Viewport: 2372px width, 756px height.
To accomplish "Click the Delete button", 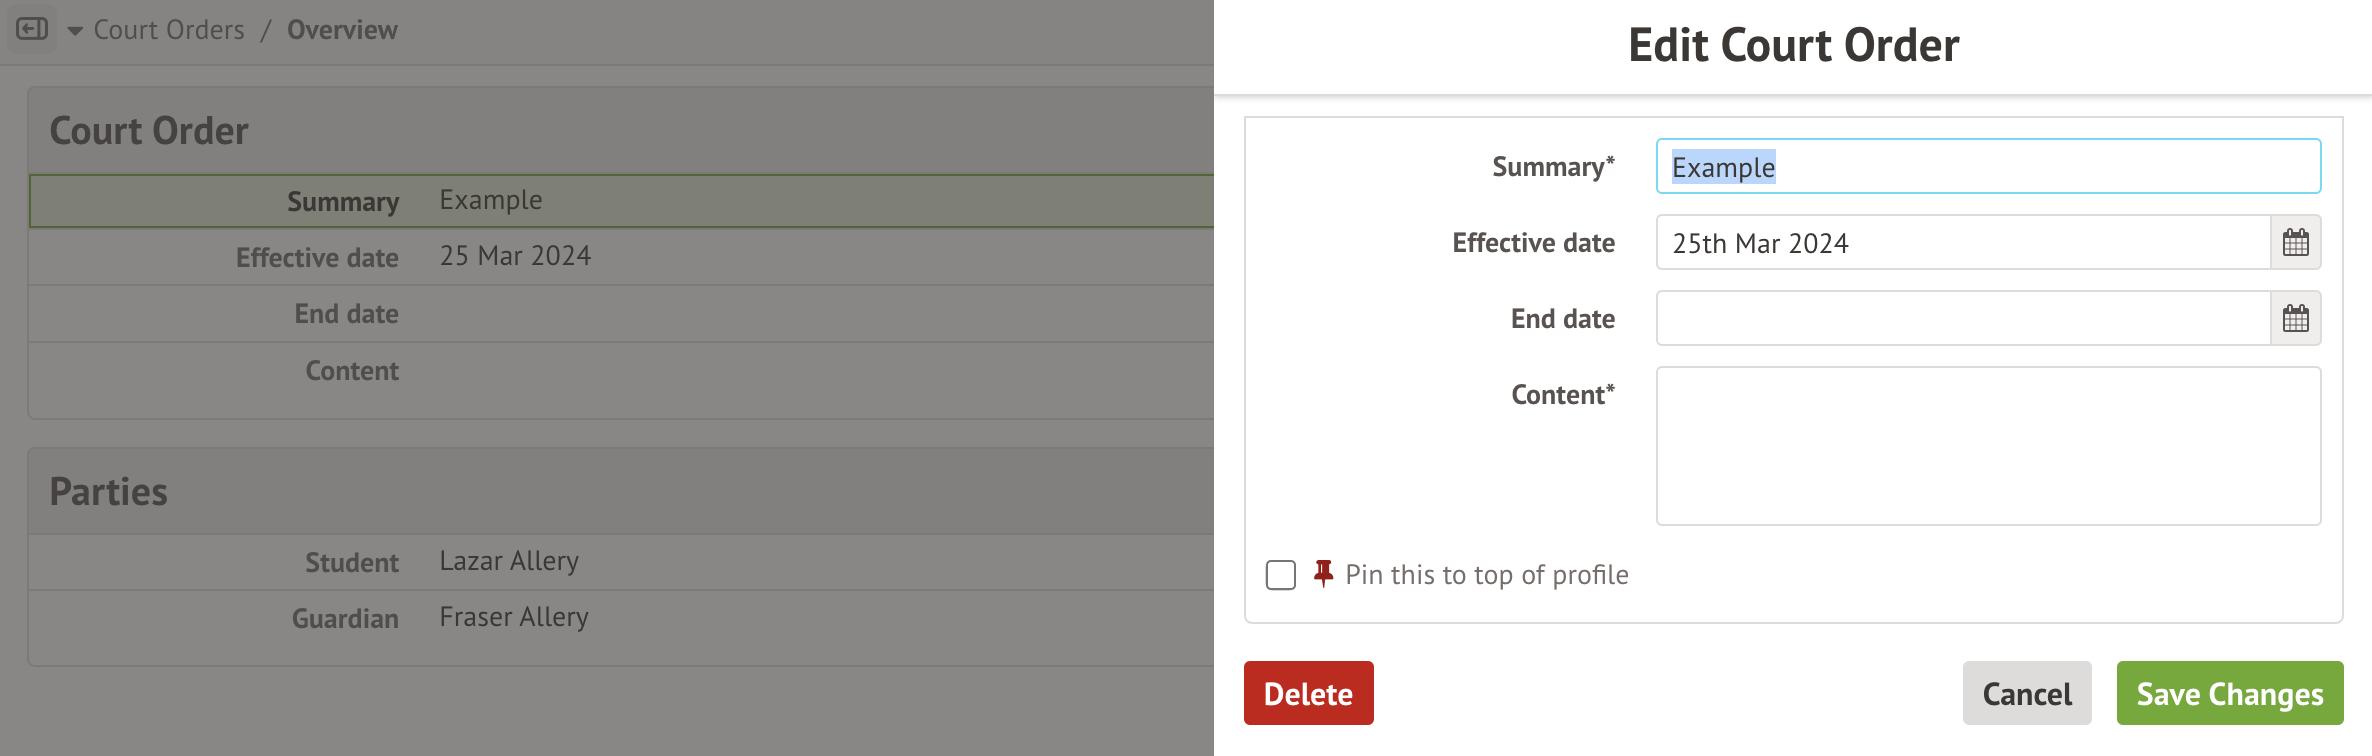I will pyautogui.click(x=1308, y=693).
